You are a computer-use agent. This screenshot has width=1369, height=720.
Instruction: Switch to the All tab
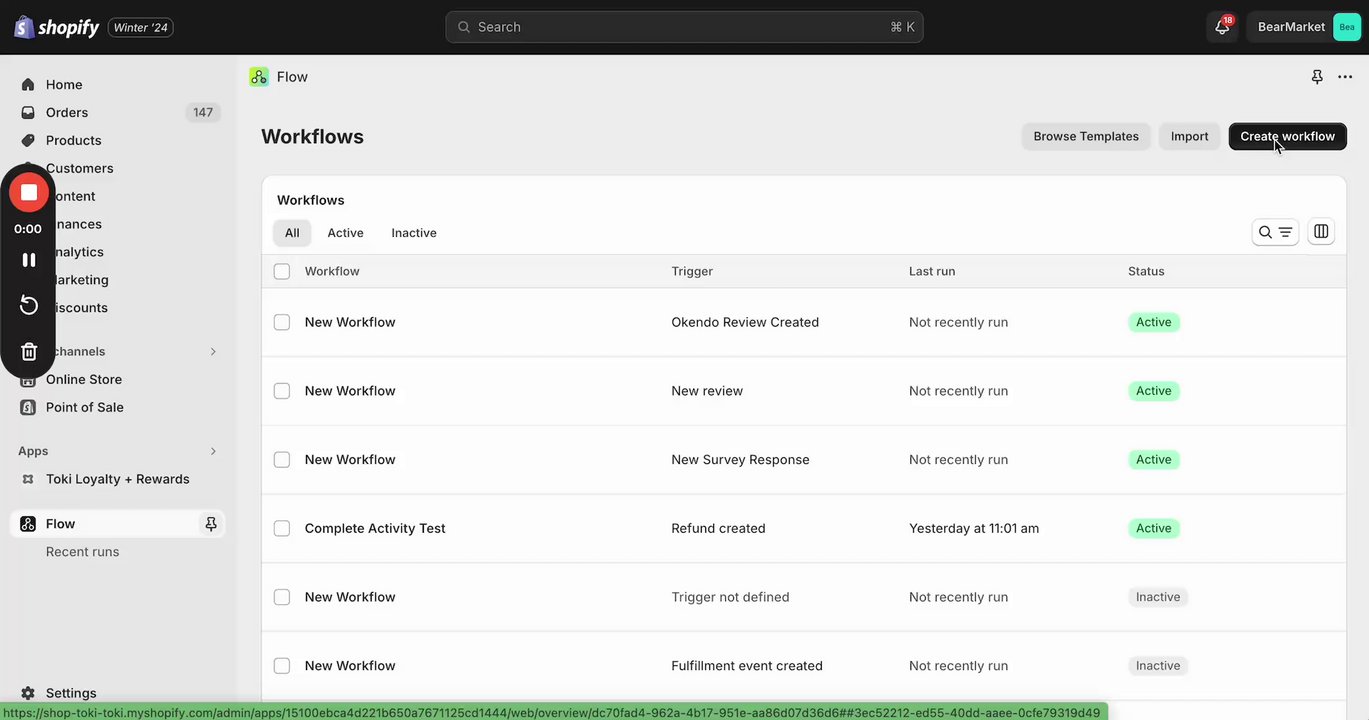pos(292,233)
